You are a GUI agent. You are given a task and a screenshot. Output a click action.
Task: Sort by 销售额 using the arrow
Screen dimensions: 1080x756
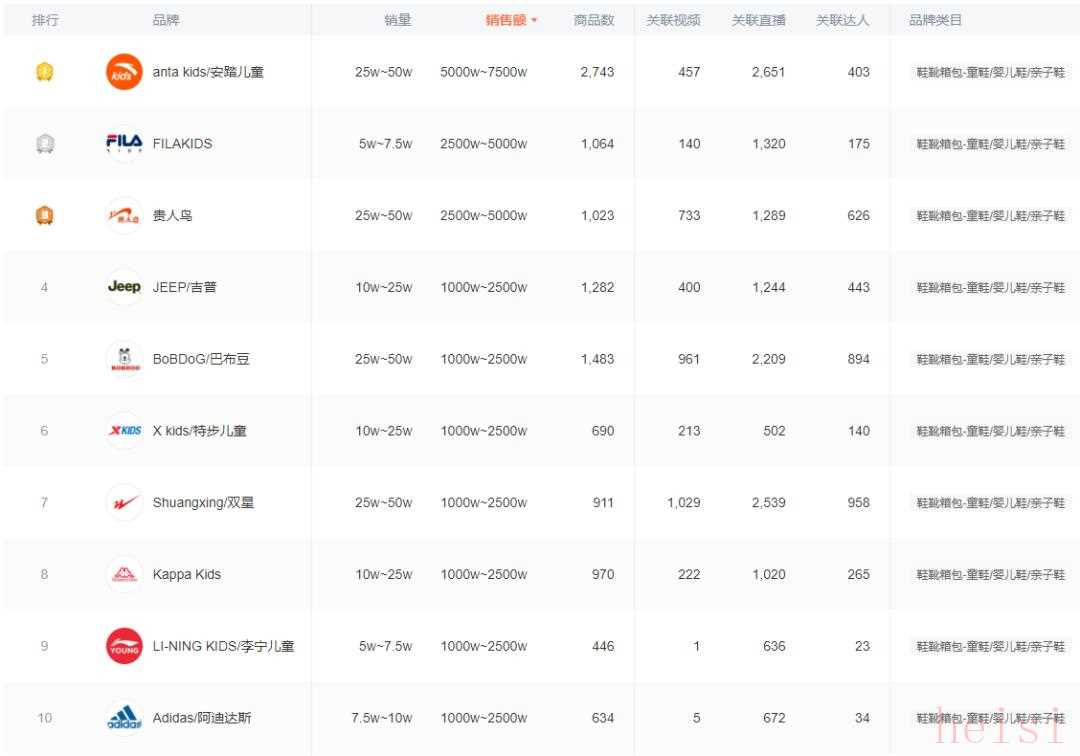[534, 21]
